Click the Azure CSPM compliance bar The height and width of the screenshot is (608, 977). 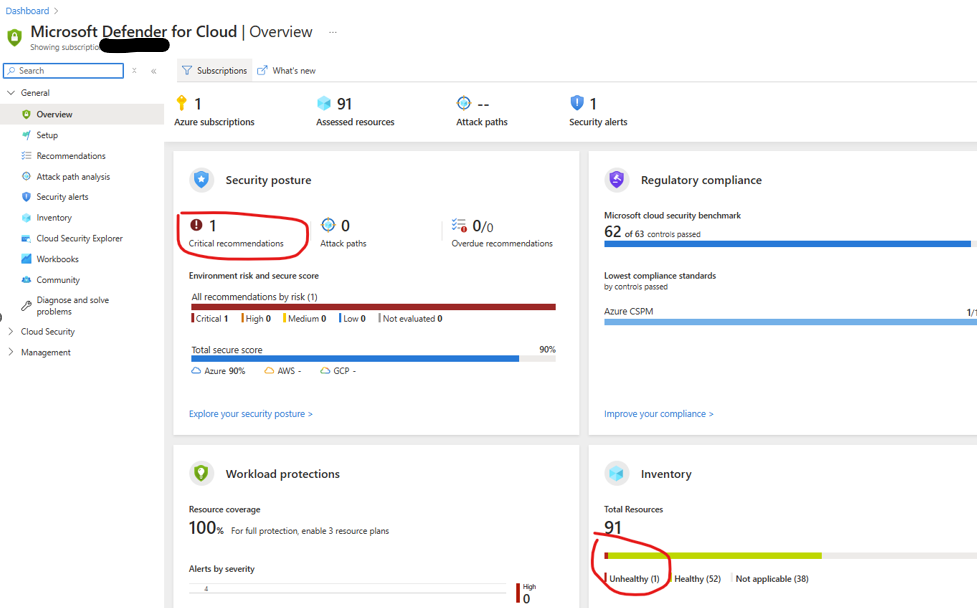tap(790, 322)
